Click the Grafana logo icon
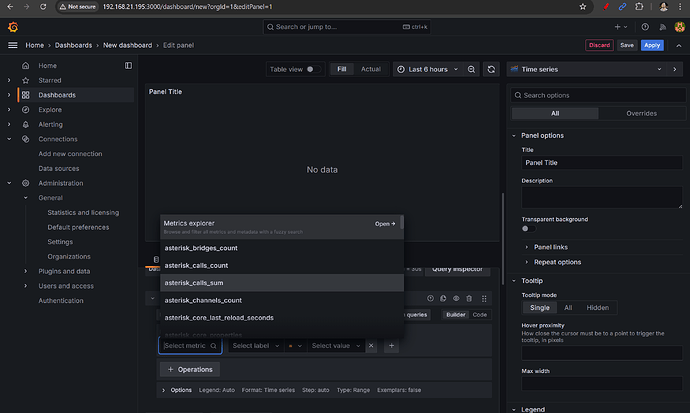 point(13,27)
